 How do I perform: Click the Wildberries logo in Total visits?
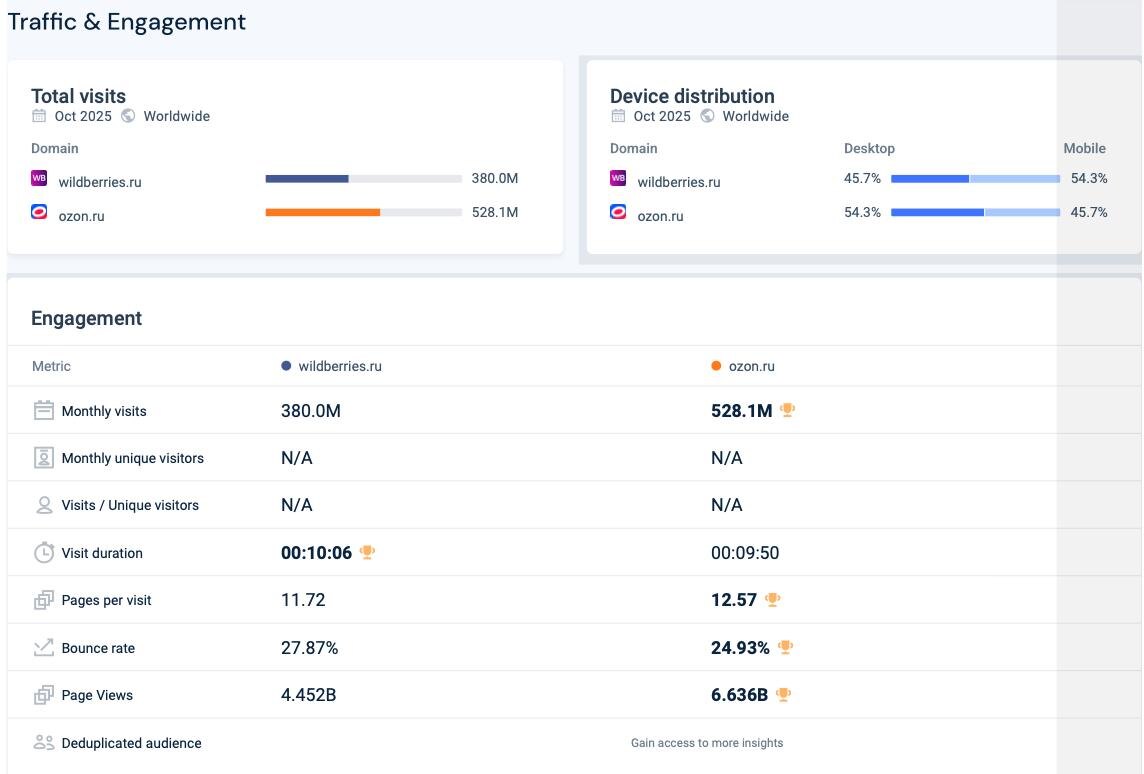pyautogui.click(x=39, y=178)
